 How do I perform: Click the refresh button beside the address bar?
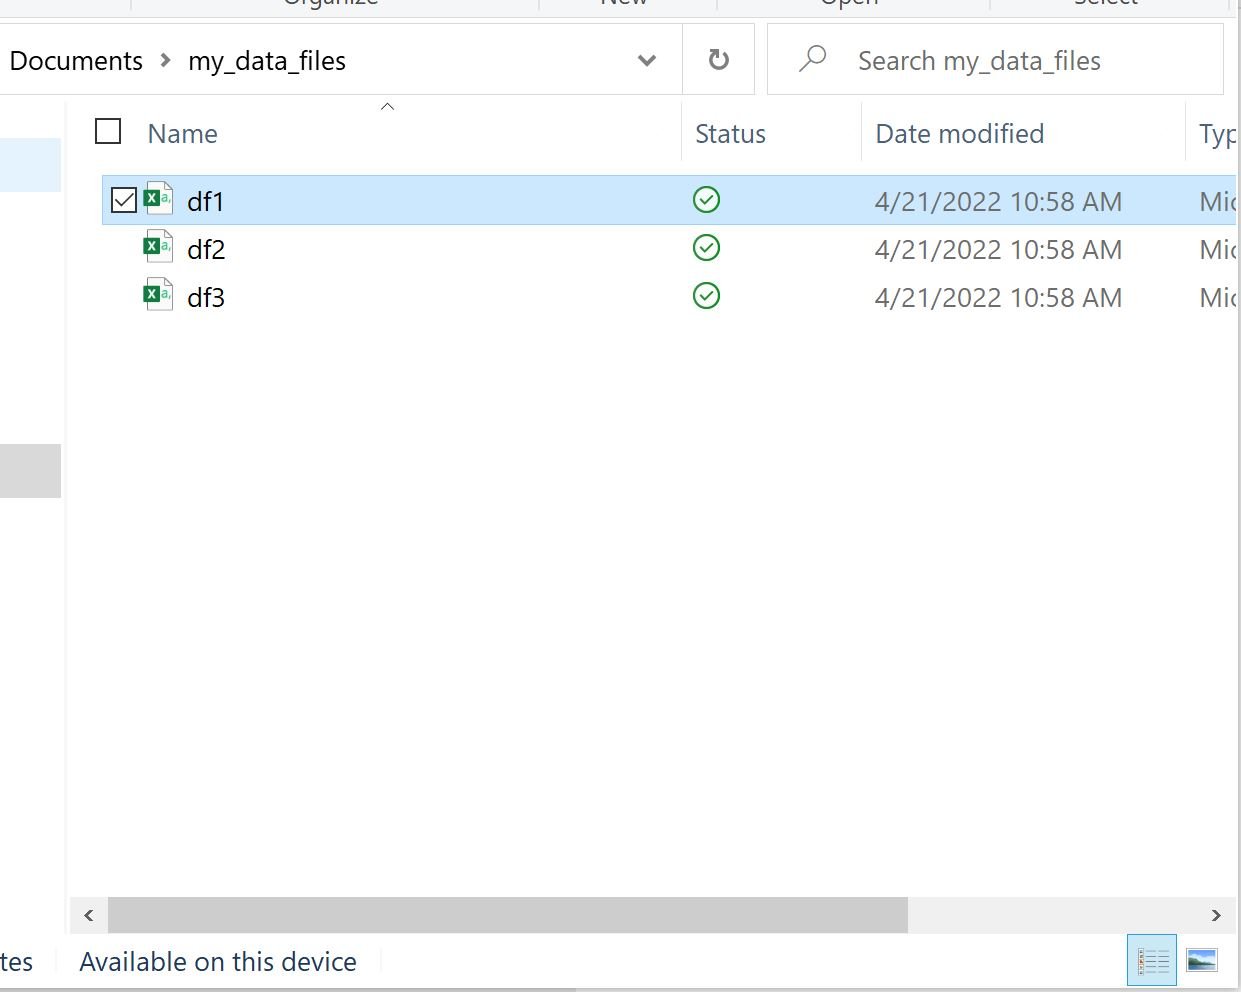(x=718, y=60)
